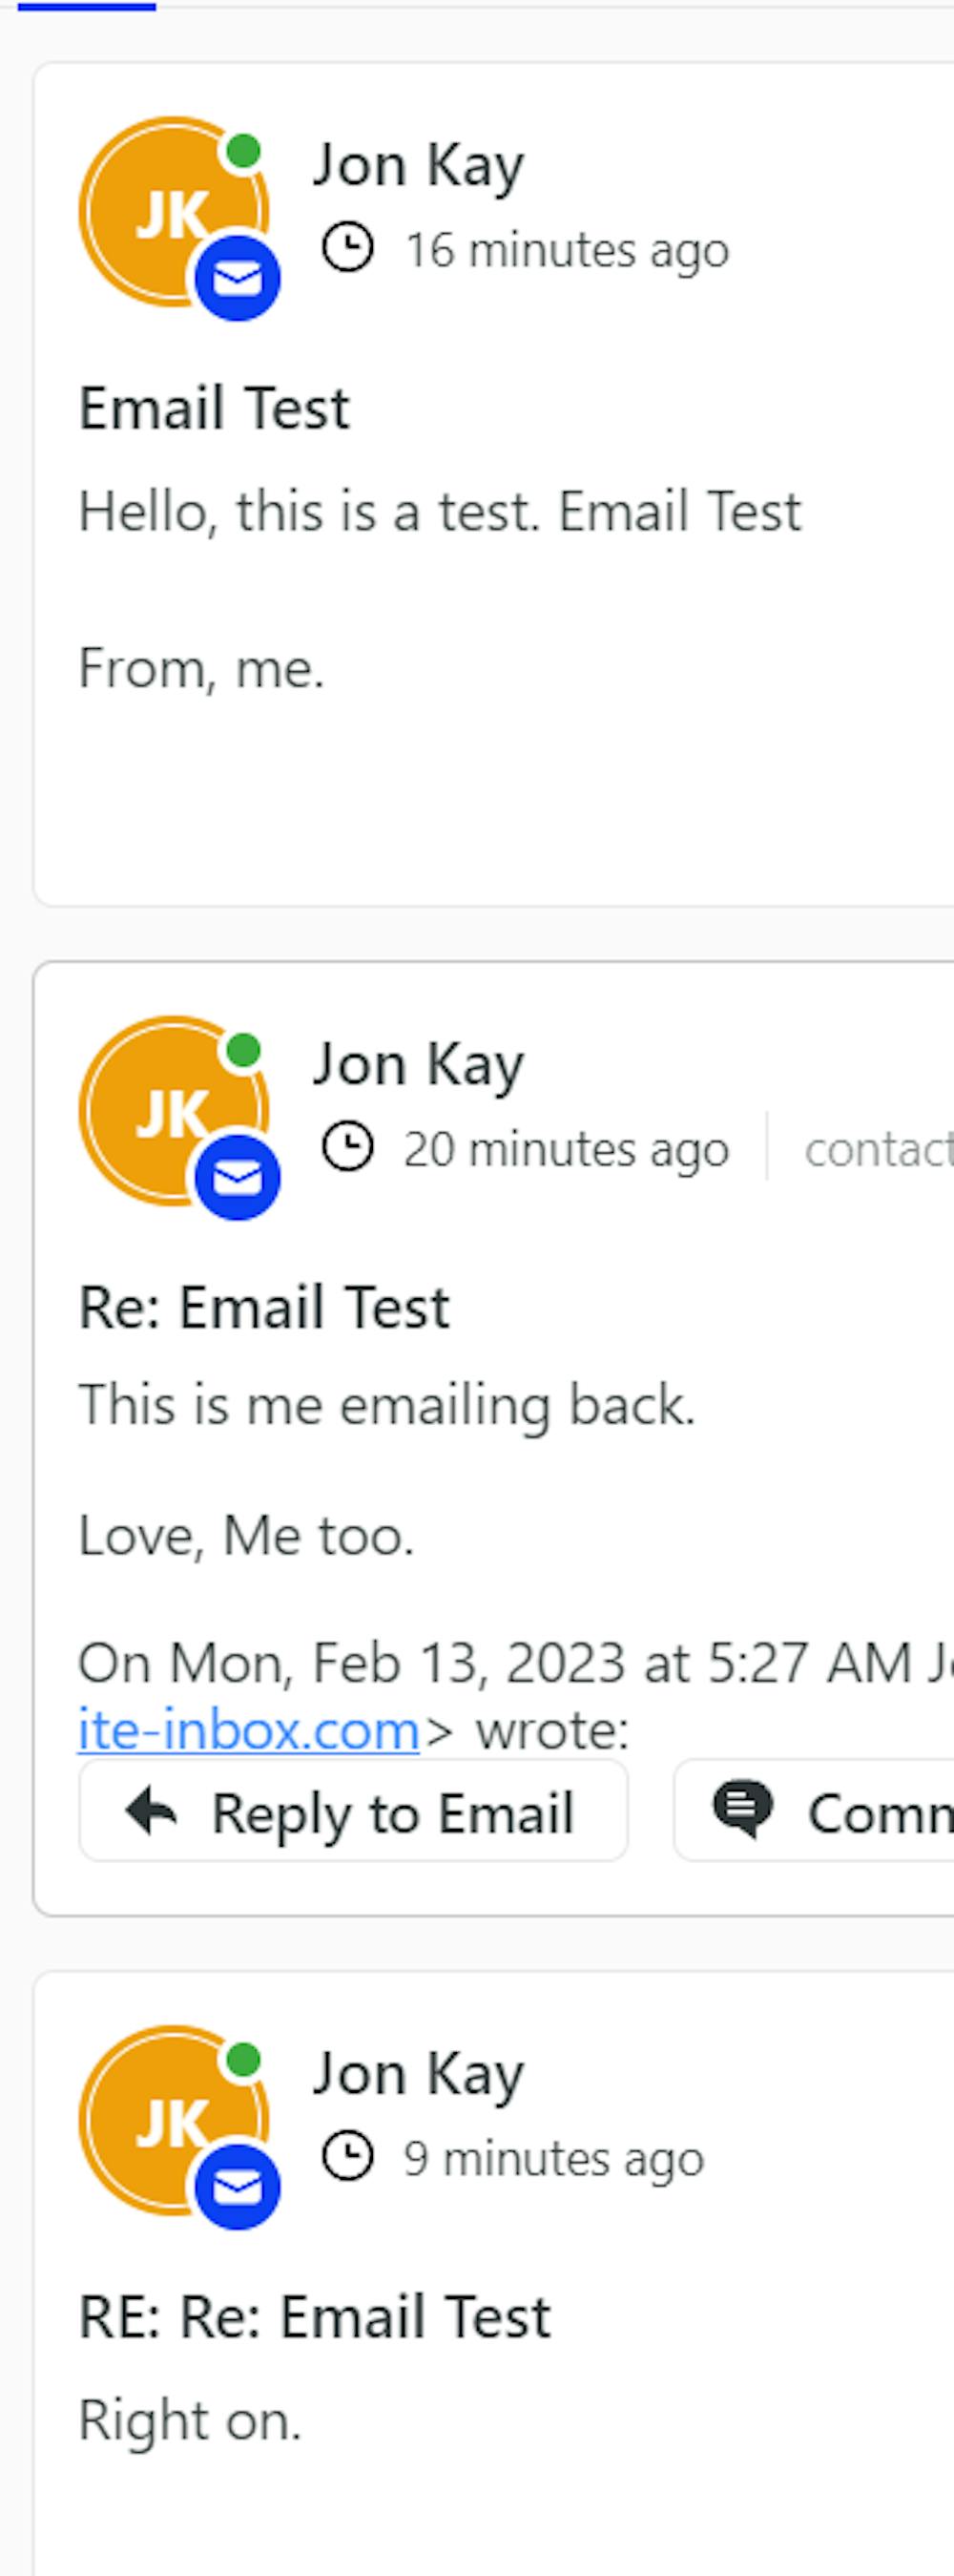Click the clock icon beside "20 minutes ago"
This screenshot has width=954, height=2576.
(x=348, y=1147)
